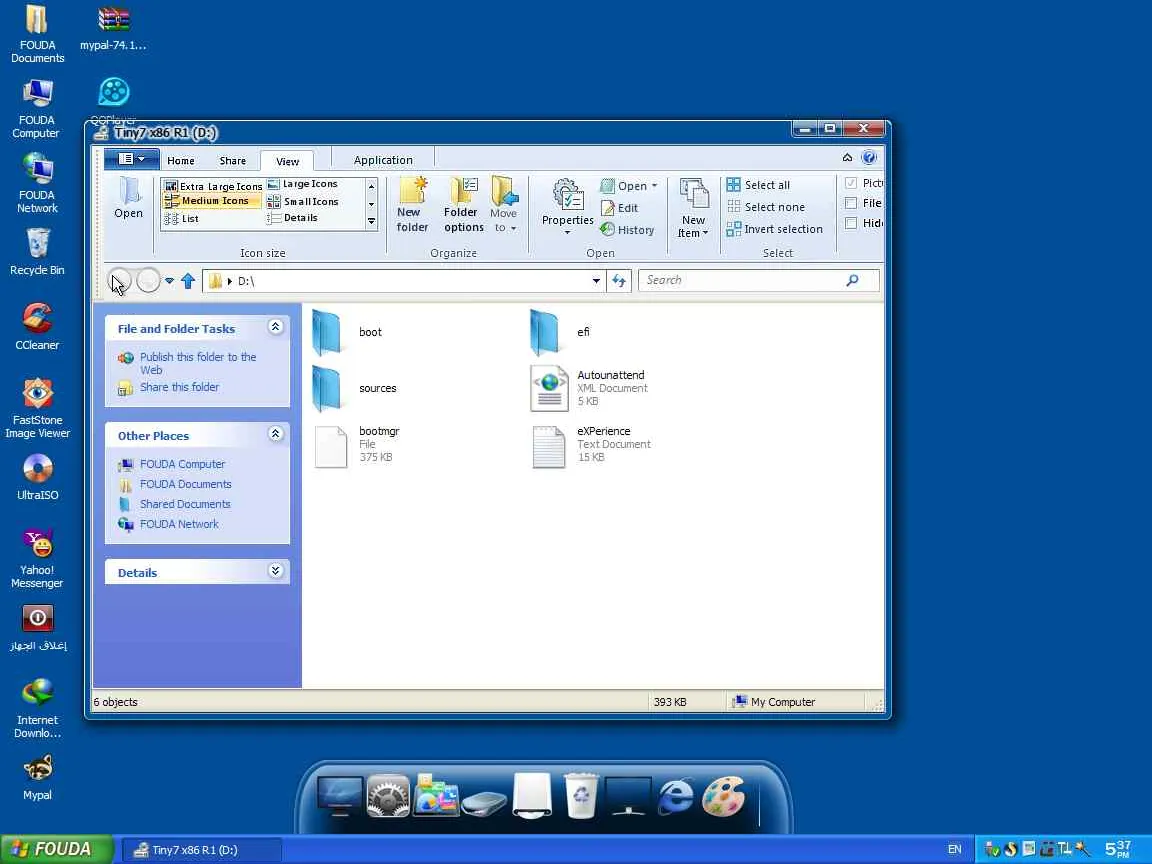Screen dimensions: 1152x864
Task: Choose Extra Large Icons view
Action: [213, 187]
